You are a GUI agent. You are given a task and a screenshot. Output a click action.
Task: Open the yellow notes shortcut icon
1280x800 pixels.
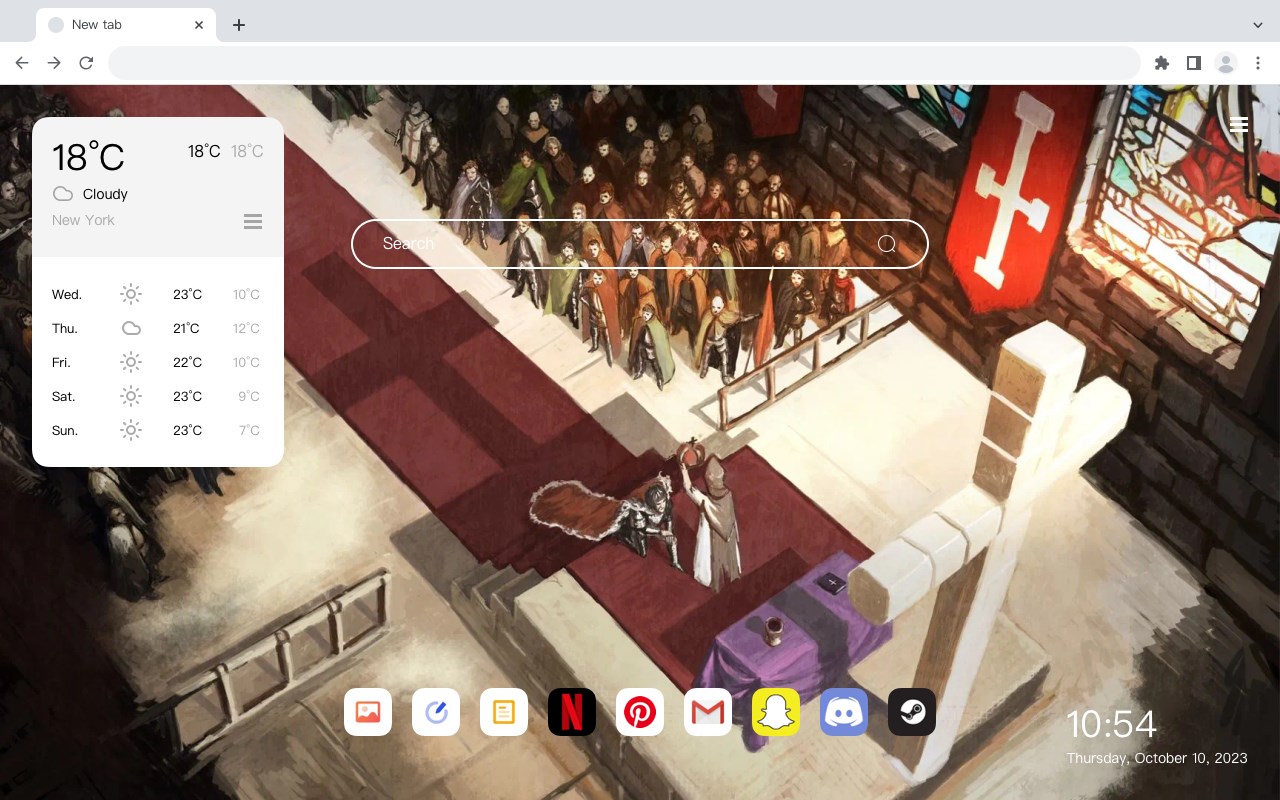pos(504,712)
